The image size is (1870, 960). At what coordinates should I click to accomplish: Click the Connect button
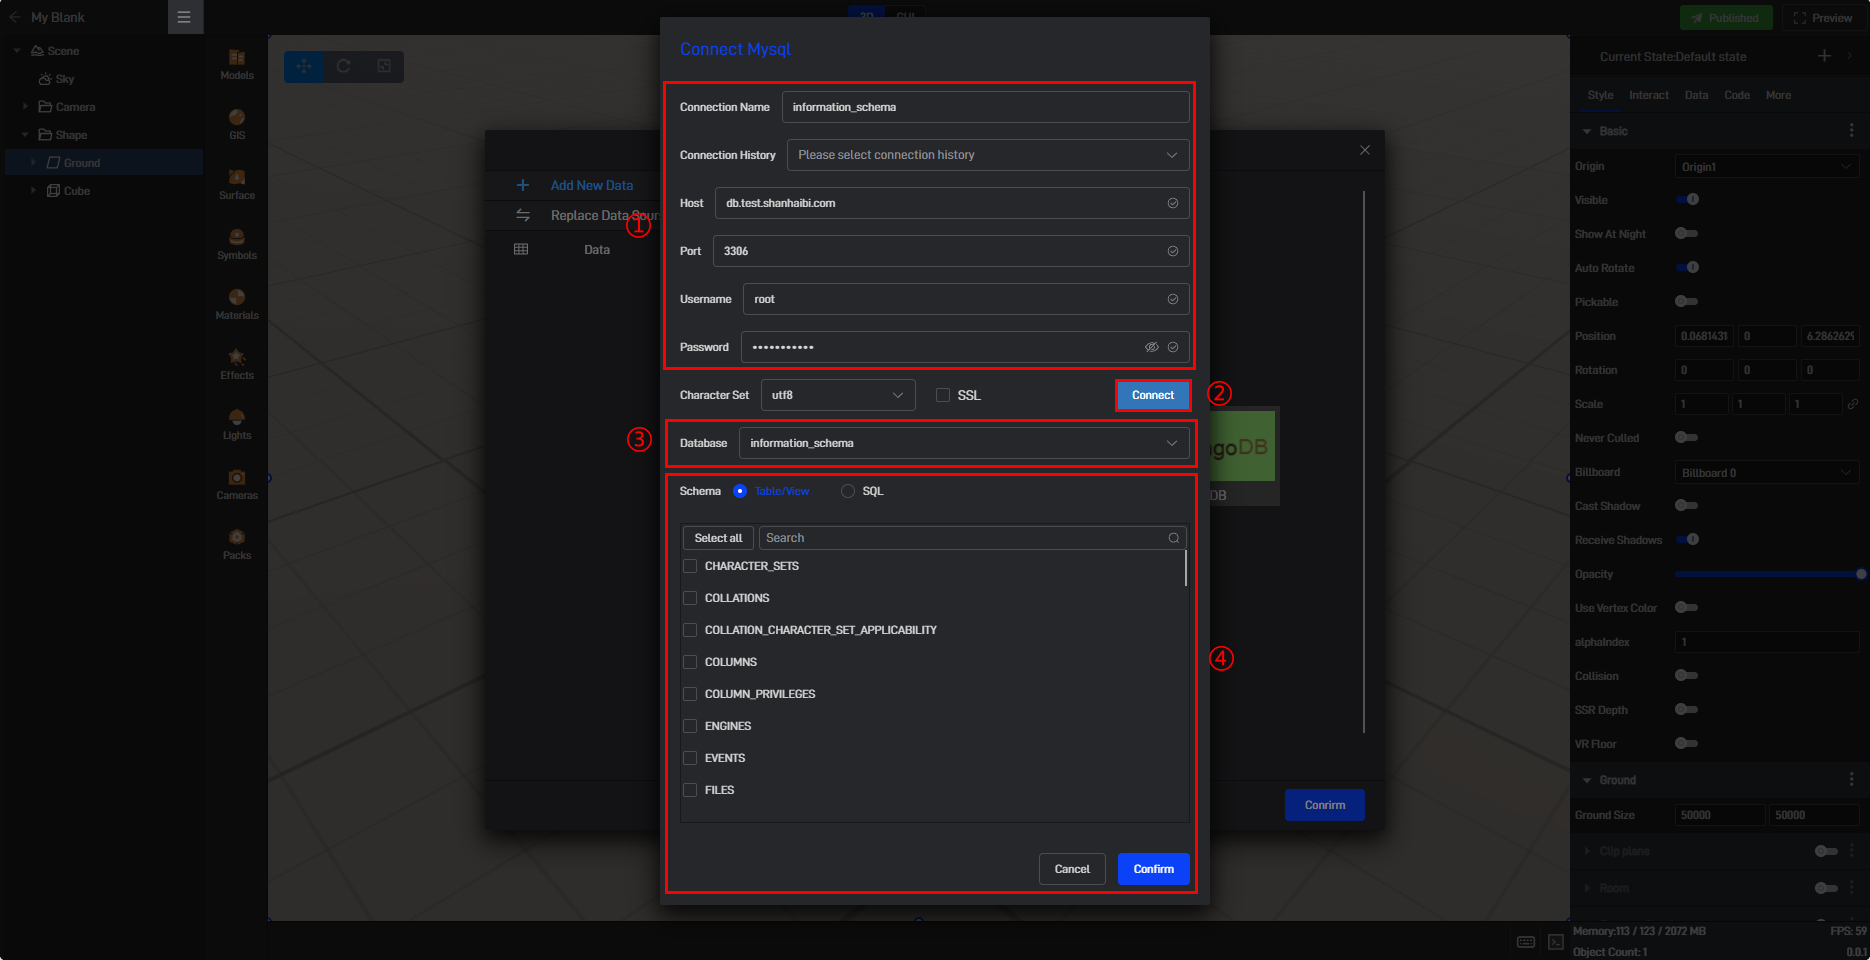[x=1153, y=395]
